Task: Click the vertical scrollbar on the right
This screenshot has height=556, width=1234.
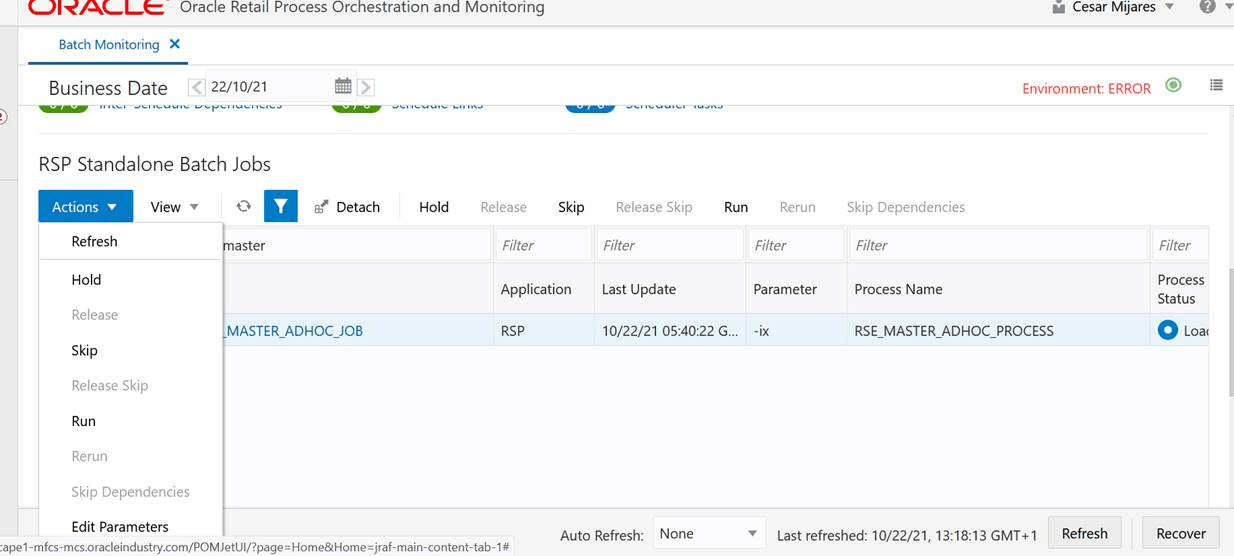Action: click(1229, 330)
